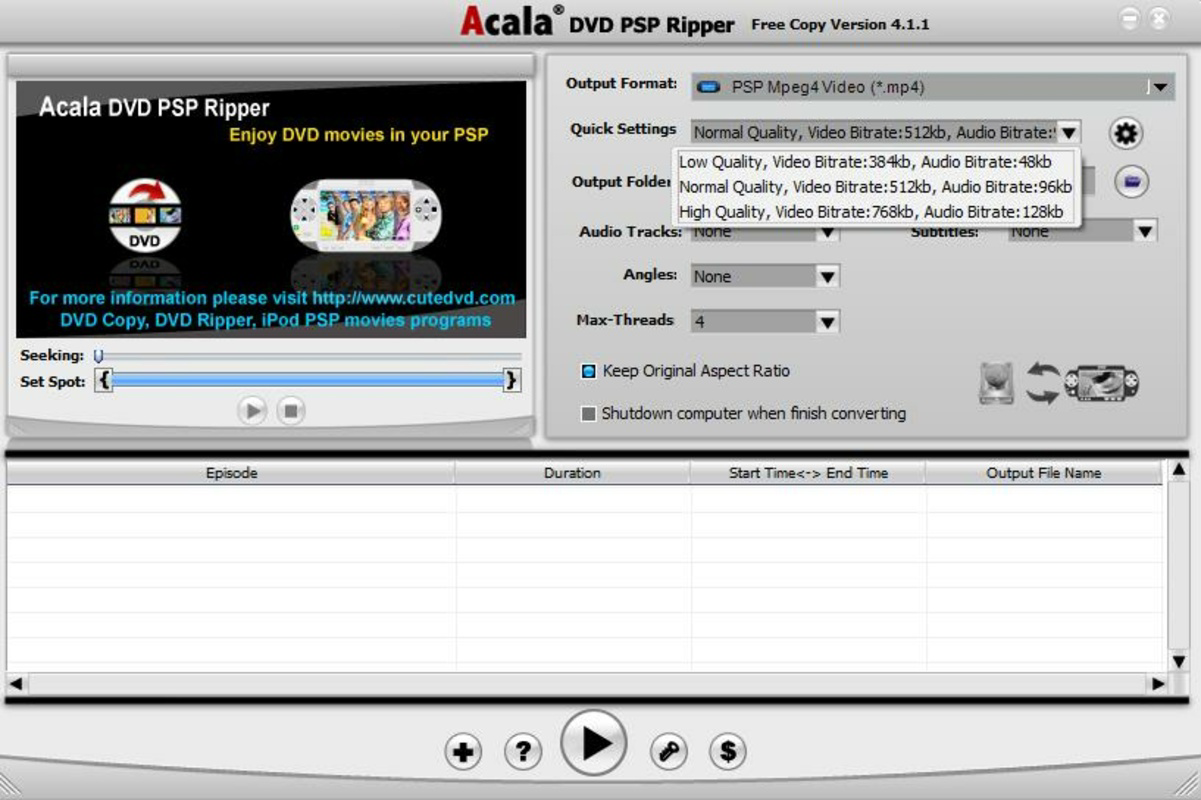1201x800 pixels.
Task: Toggle Keep Original Aspect Ratio checkbox
Action: [x=589, y=371]
